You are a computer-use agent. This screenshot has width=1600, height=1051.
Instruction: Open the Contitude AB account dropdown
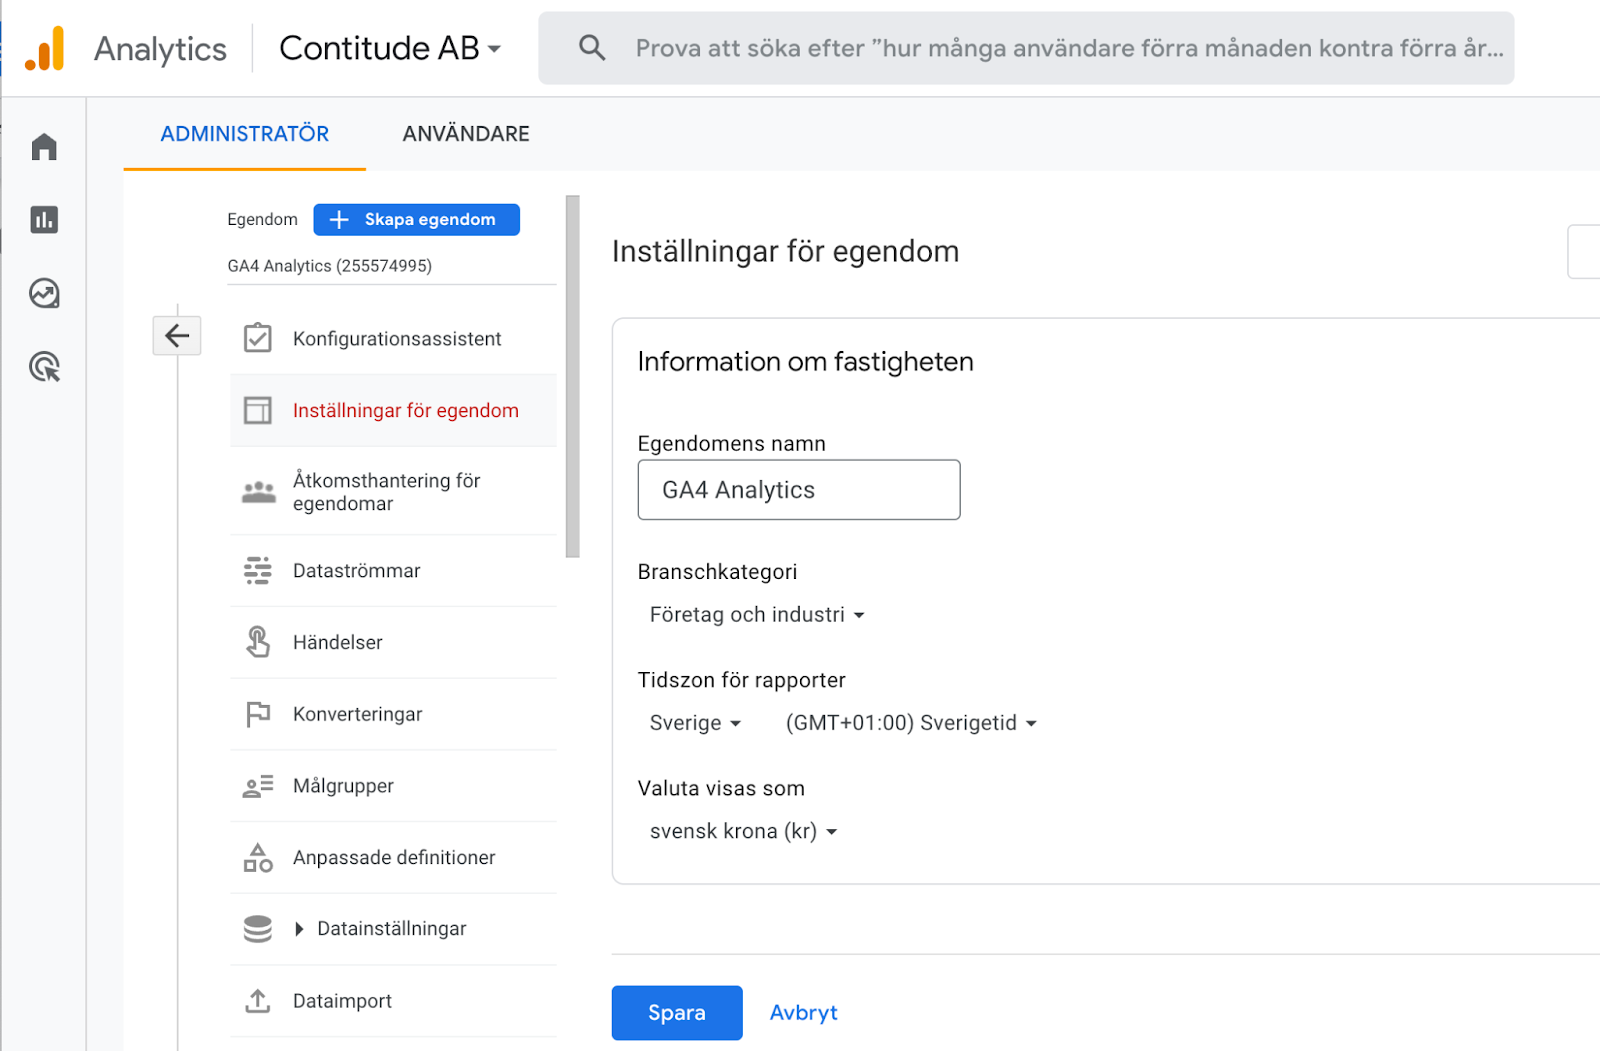390,48
